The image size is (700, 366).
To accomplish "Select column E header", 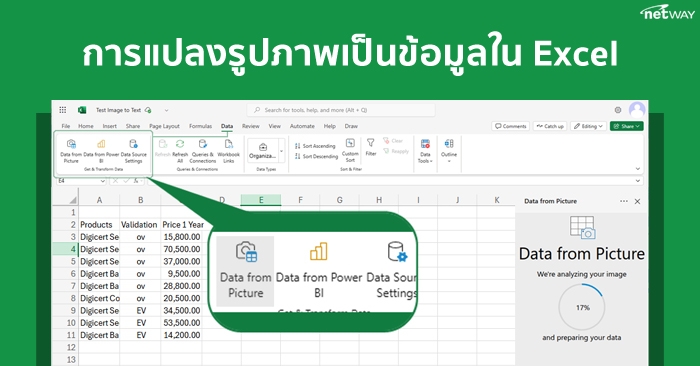I will coord(261,200).
